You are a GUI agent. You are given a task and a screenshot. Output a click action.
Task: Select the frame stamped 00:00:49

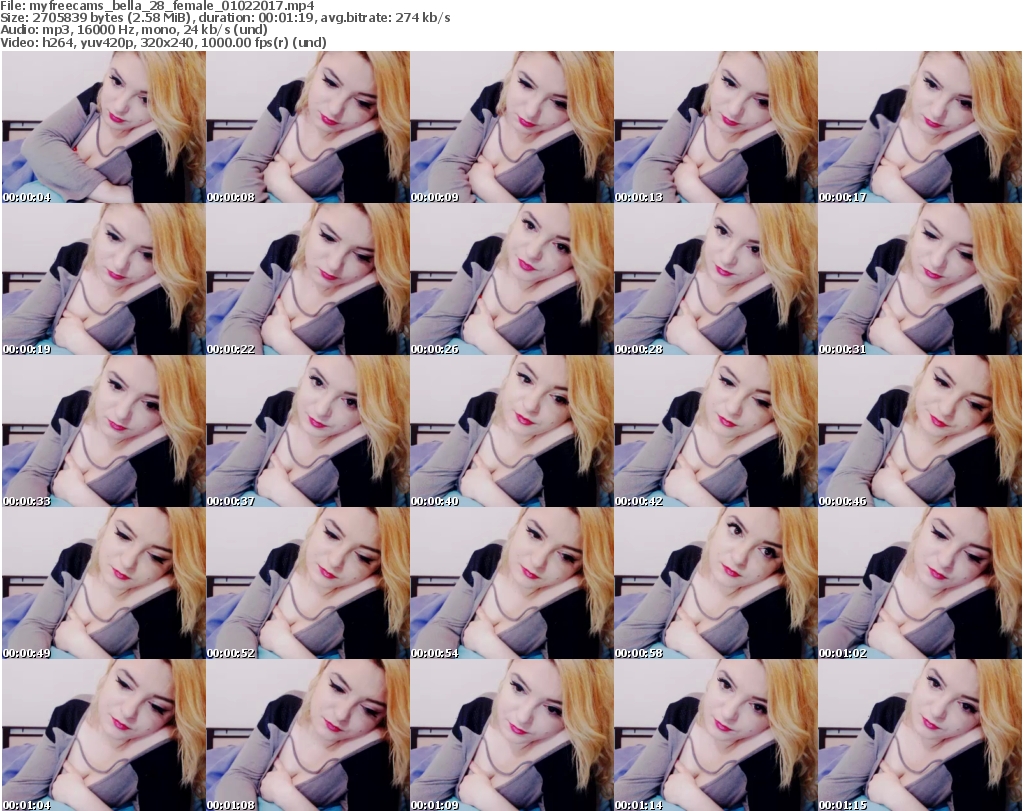pos(104,583)
